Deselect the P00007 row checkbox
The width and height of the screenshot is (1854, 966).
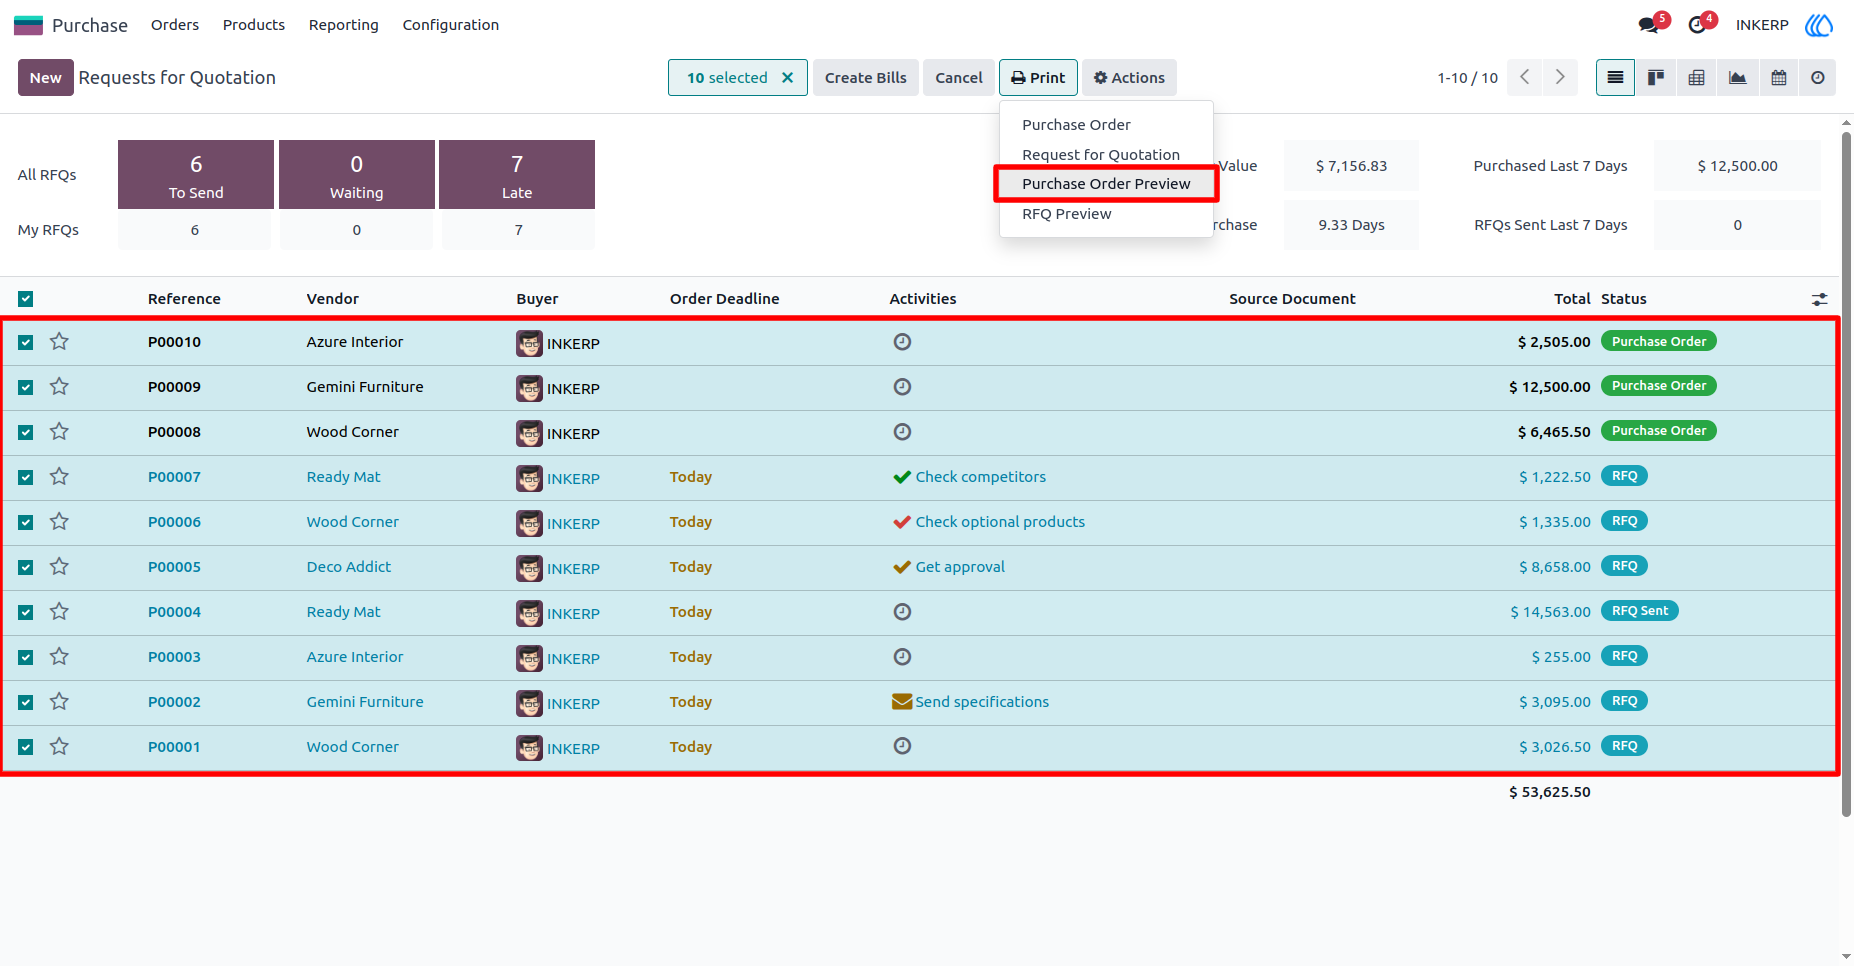pyautogui.click(x=26, y=478)
